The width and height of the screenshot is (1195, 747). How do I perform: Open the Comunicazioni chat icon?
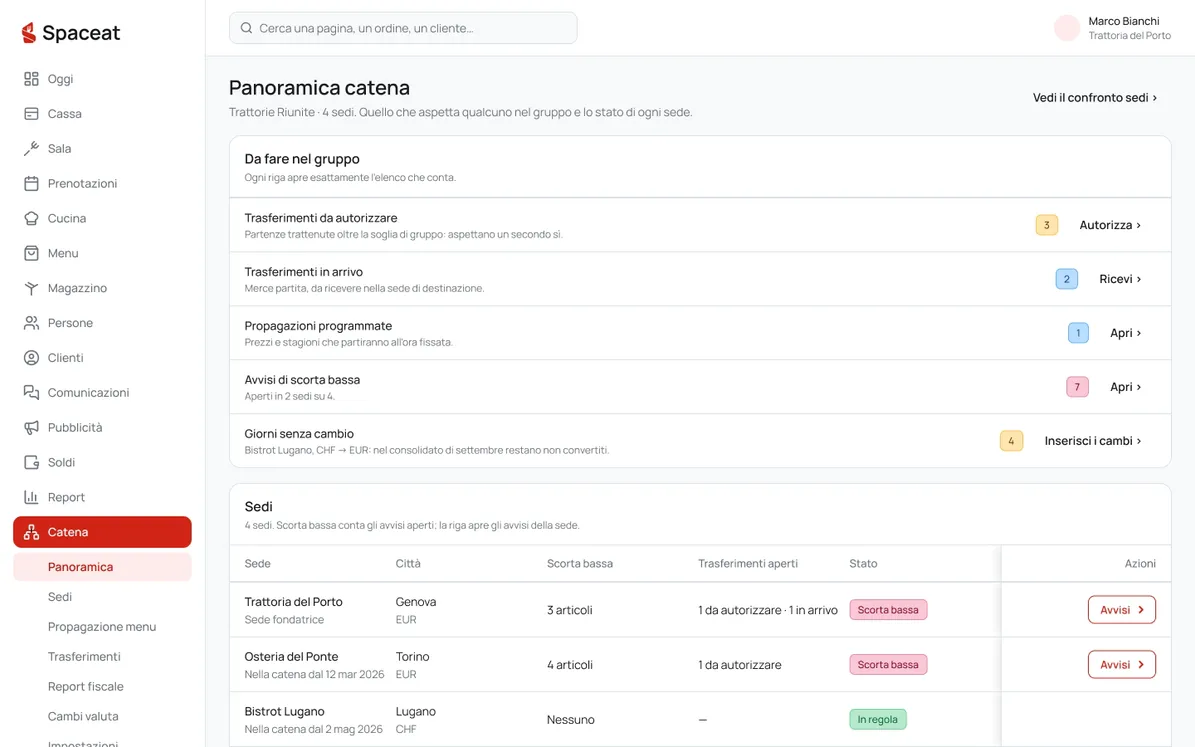pyautogui.click(x=31, y=393)
